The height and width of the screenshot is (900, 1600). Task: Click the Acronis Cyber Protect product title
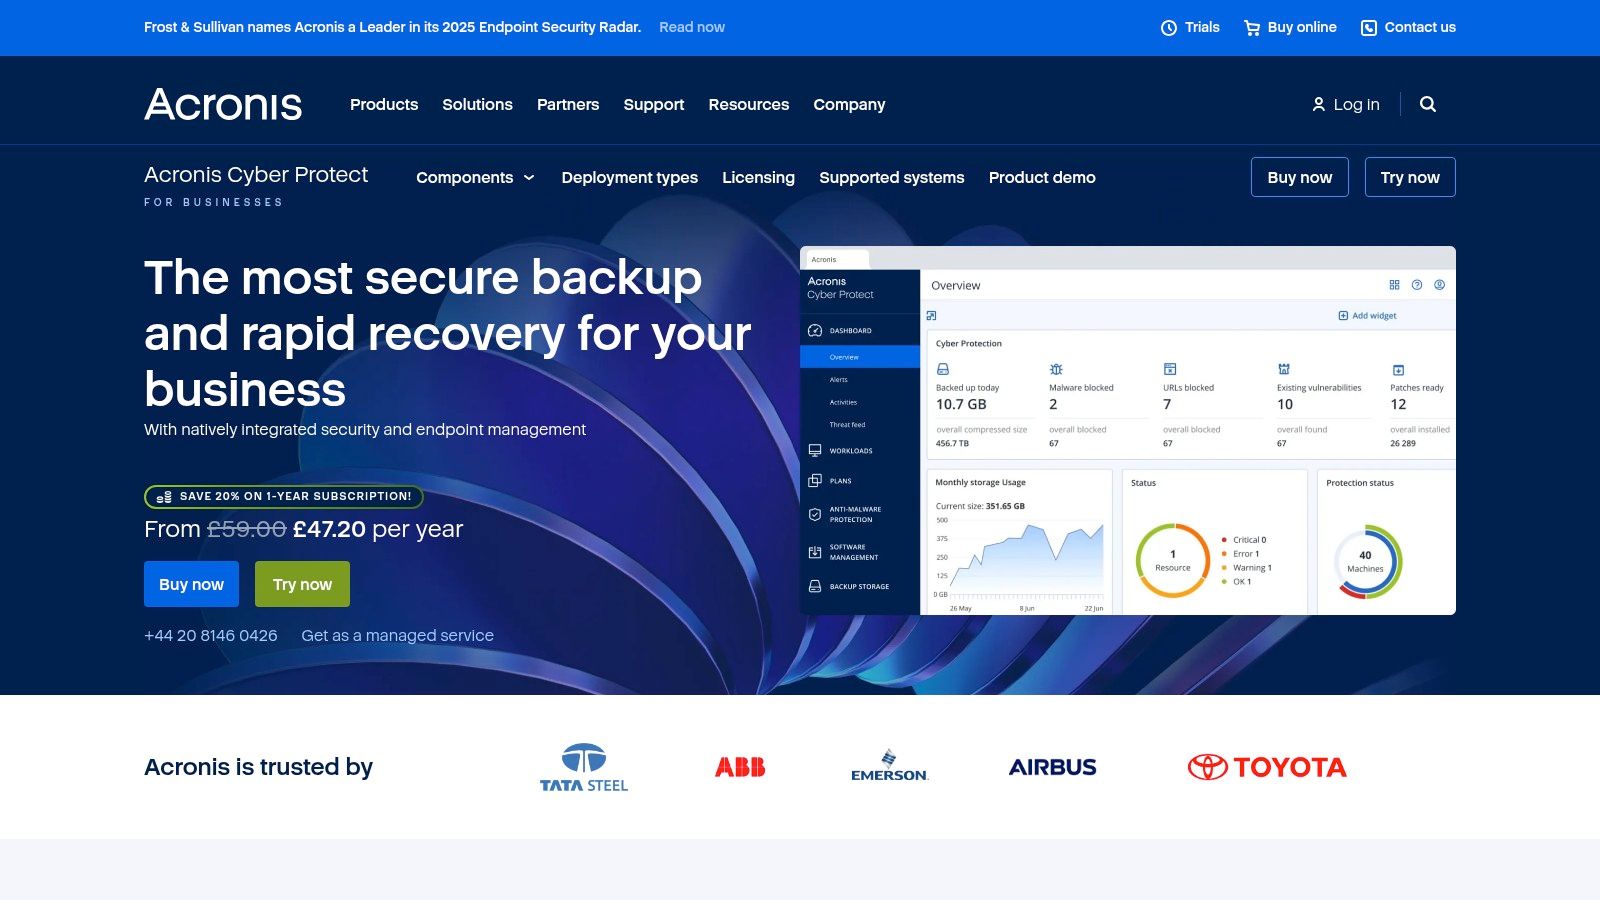click(256, 175)
